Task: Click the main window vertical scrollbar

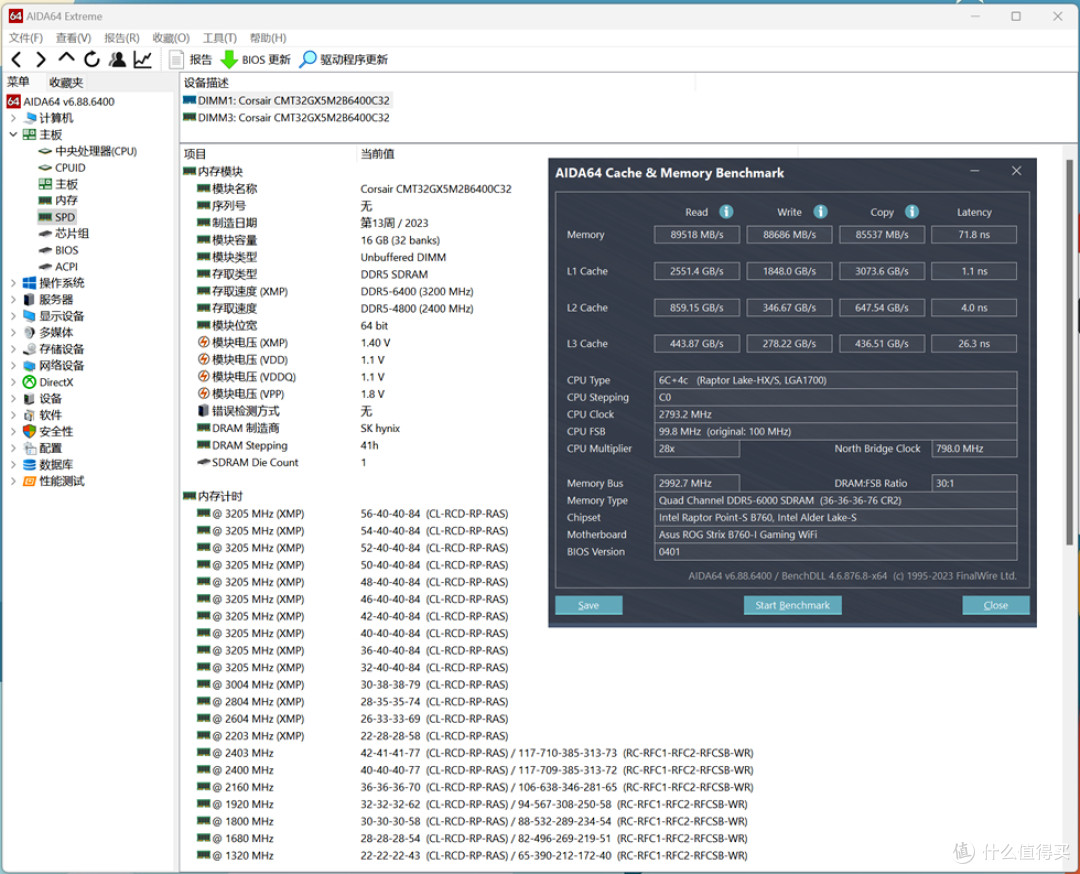Action: tap(1069, 351)
